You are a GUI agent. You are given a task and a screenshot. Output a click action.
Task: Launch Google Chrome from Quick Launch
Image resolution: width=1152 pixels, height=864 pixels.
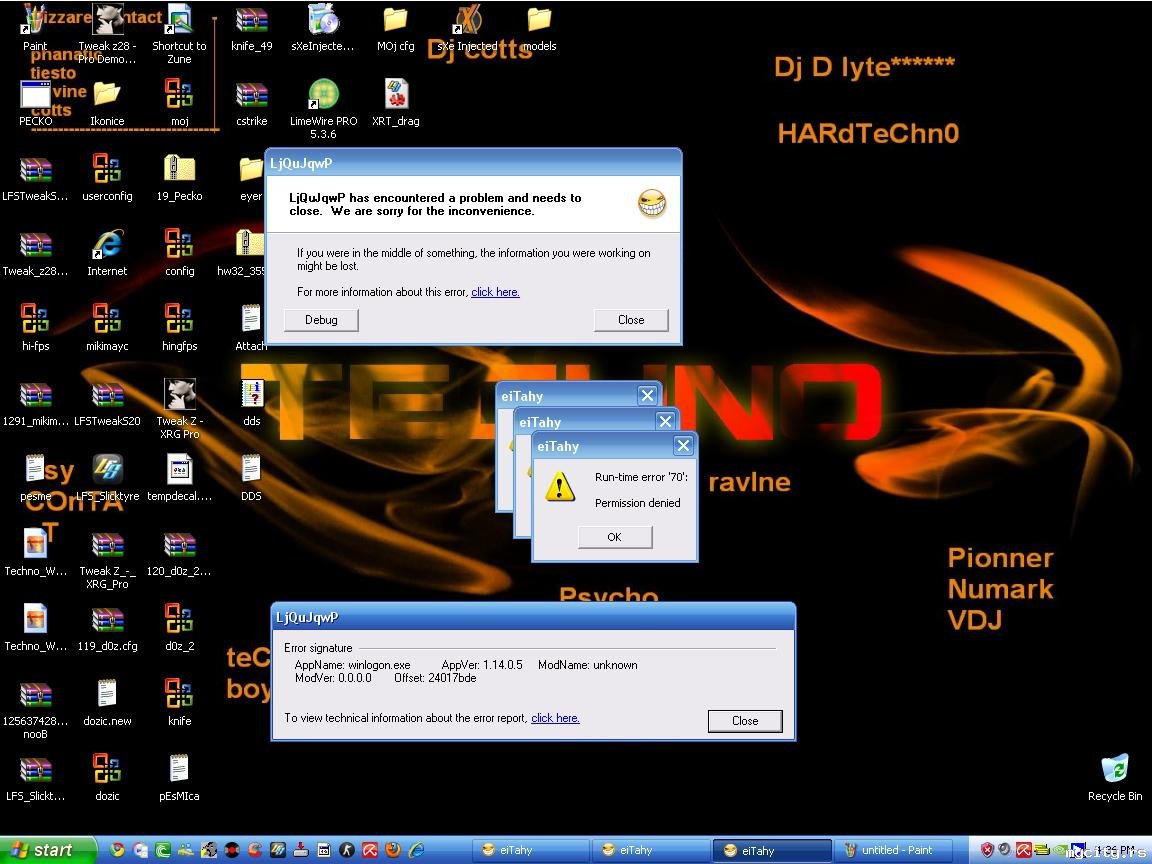[117, 850]
